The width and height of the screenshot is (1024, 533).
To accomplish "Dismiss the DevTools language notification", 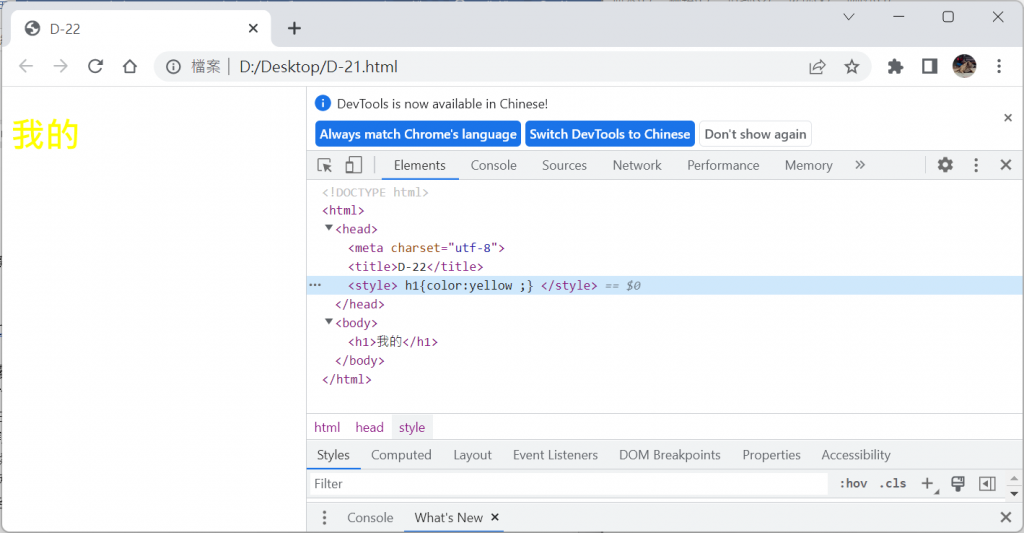I will click(x=1008, y=118).
